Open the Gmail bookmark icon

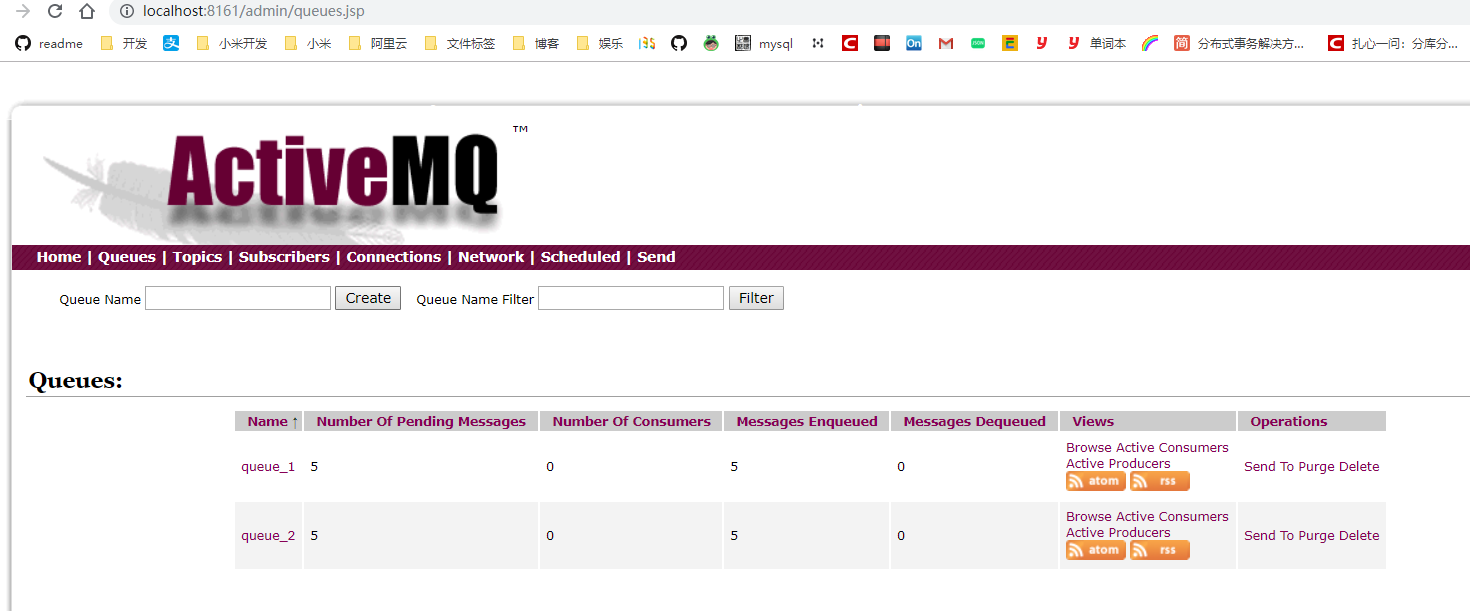click(946, 43)
